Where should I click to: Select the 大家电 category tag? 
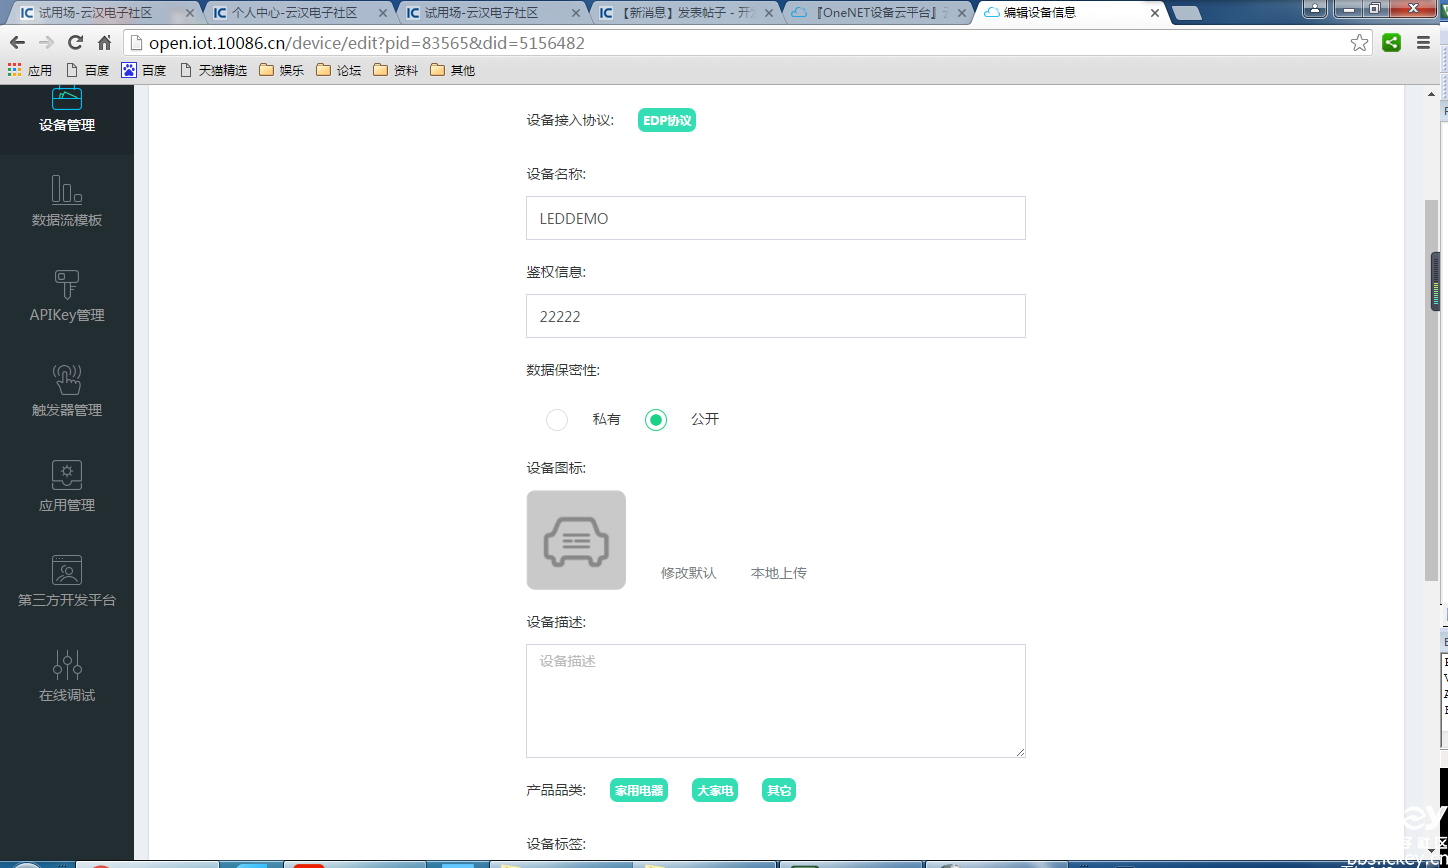coord(715,790)
